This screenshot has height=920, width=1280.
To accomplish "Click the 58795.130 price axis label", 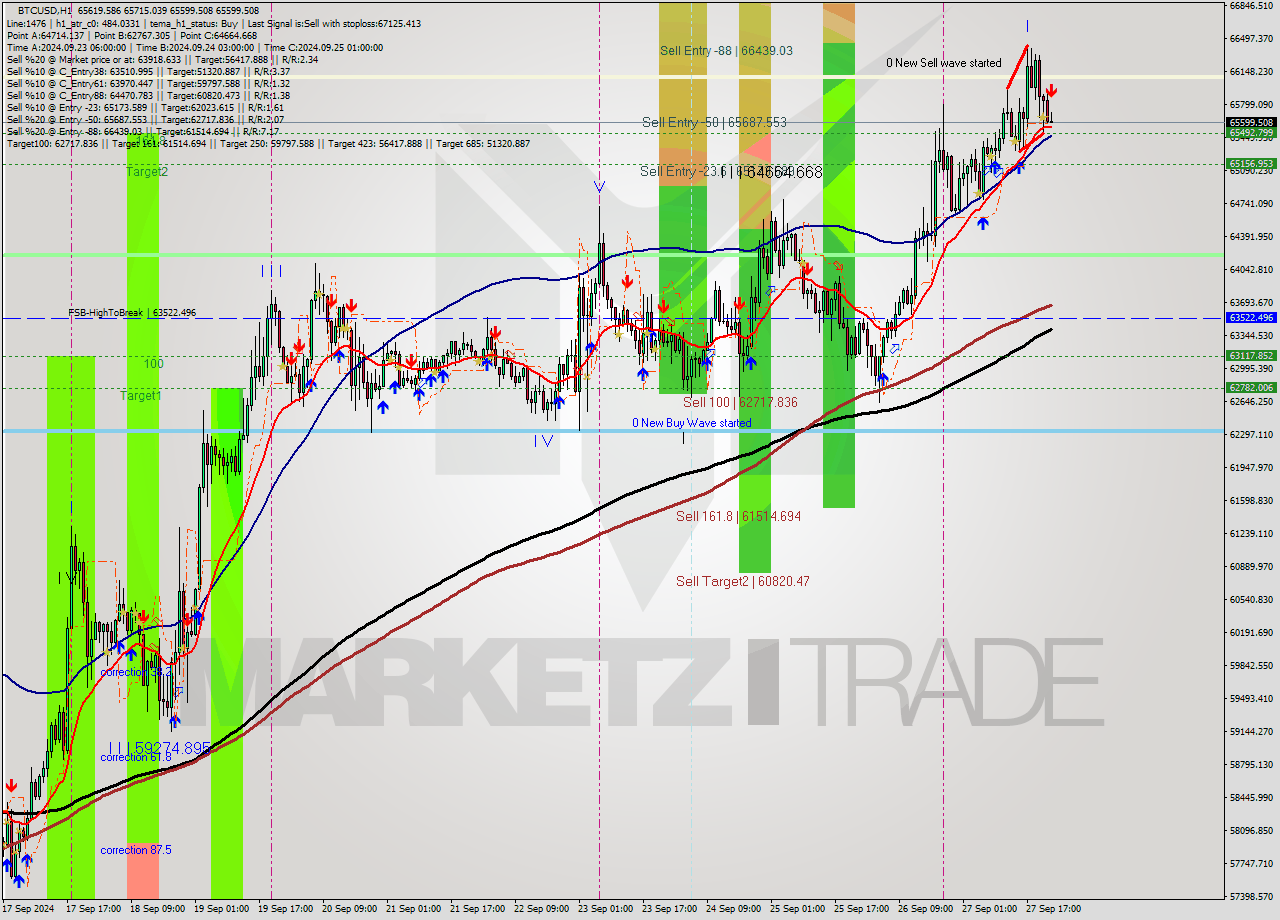I will (1252, 764).
